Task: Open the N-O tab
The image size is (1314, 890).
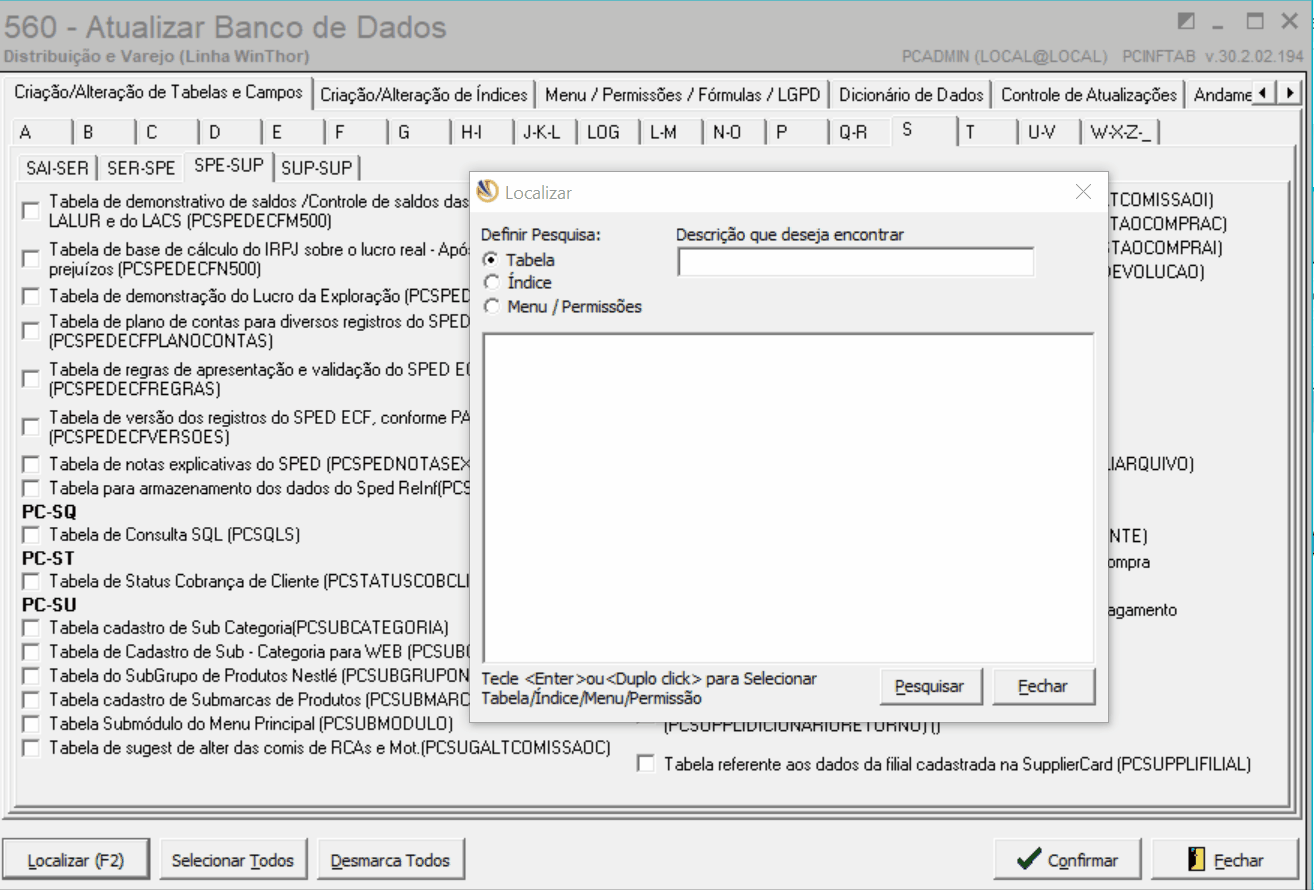Action: point(734,132)
